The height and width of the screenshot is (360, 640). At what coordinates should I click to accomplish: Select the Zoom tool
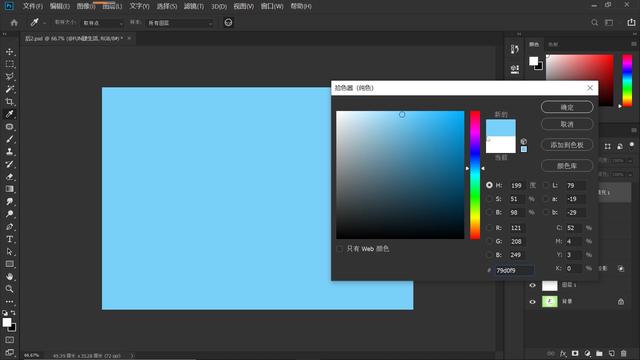[9, 289]
